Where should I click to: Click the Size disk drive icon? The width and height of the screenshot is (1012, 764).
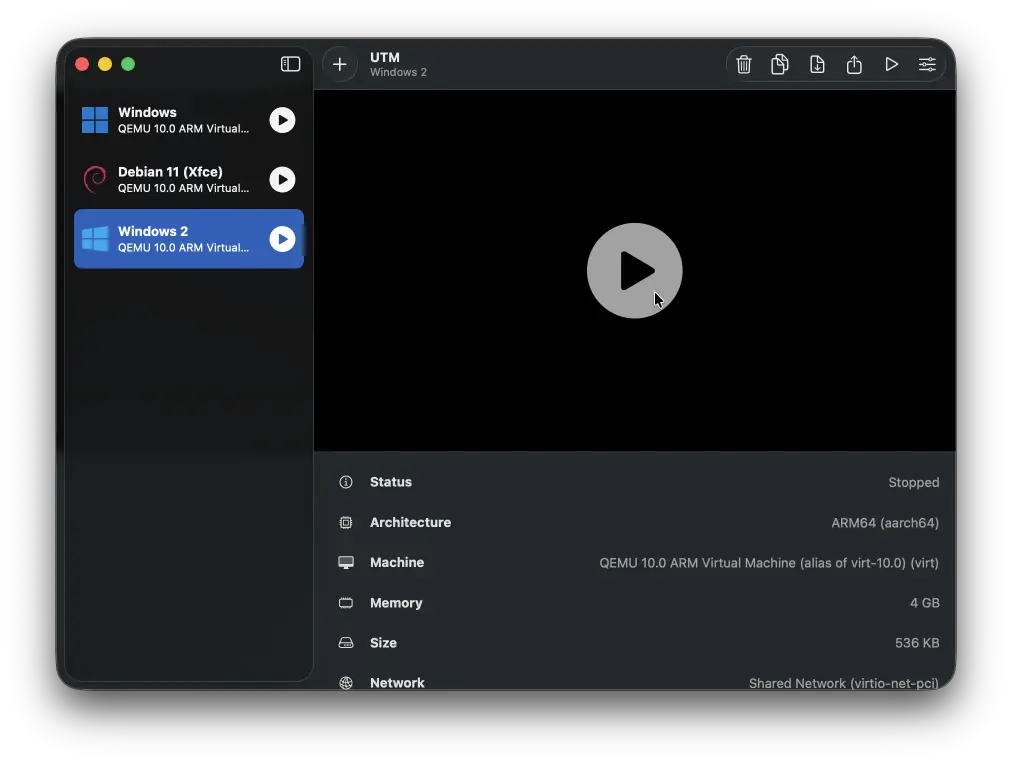pyautogui.click(x=346, y=643)
